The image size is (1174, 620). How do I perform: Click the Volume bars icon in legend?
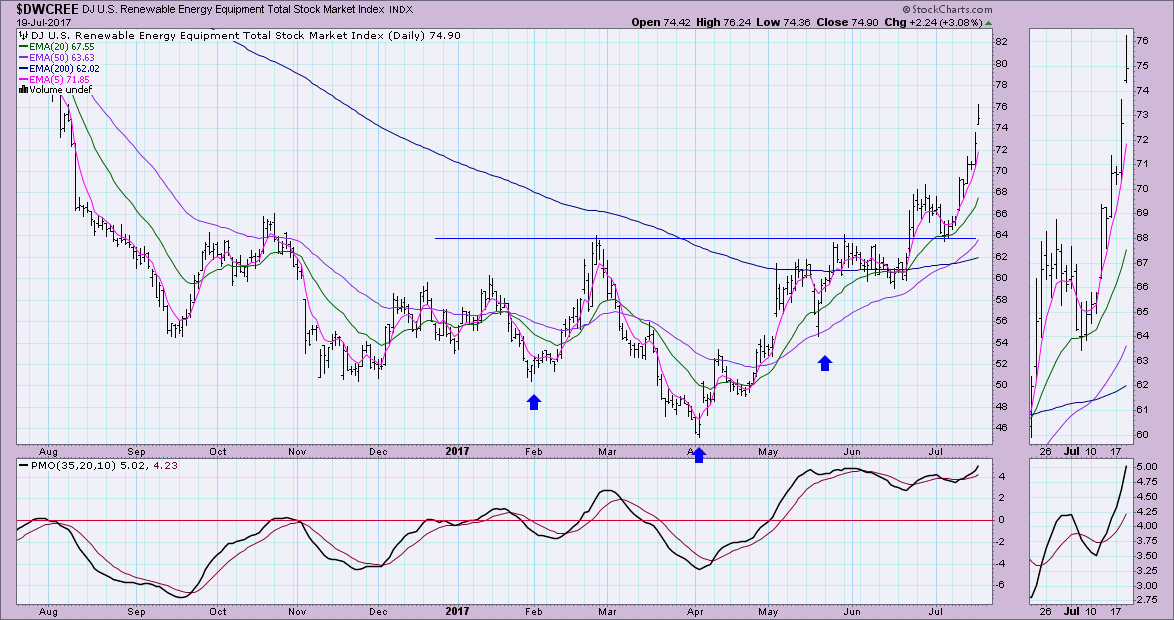[24, 90]
